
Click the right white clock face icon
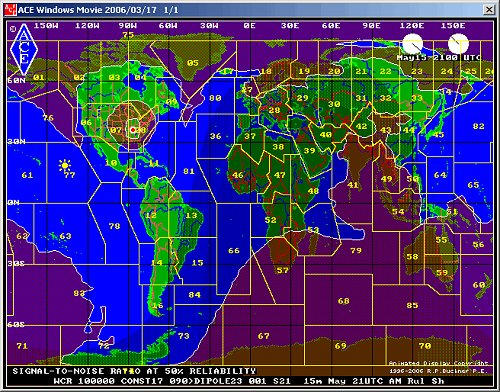458,43
